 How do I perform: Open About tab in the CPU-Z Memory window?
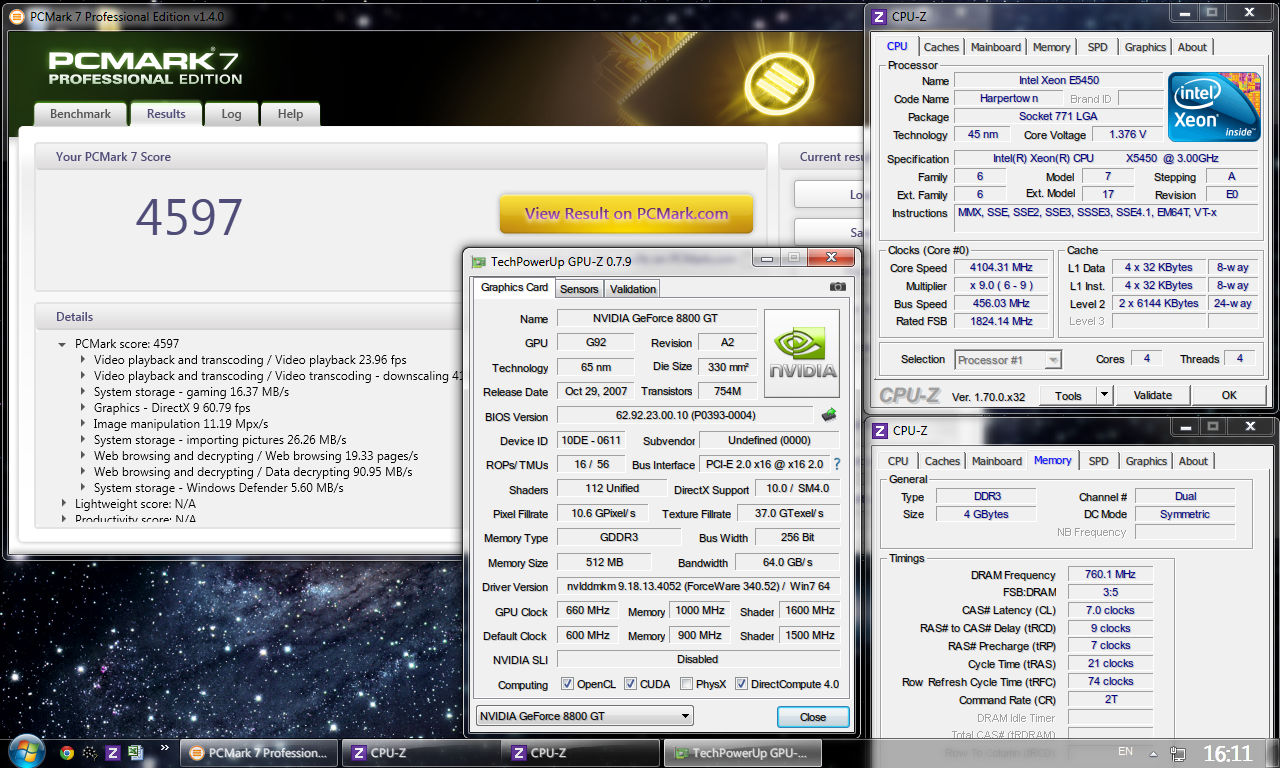click(1193, 461)
